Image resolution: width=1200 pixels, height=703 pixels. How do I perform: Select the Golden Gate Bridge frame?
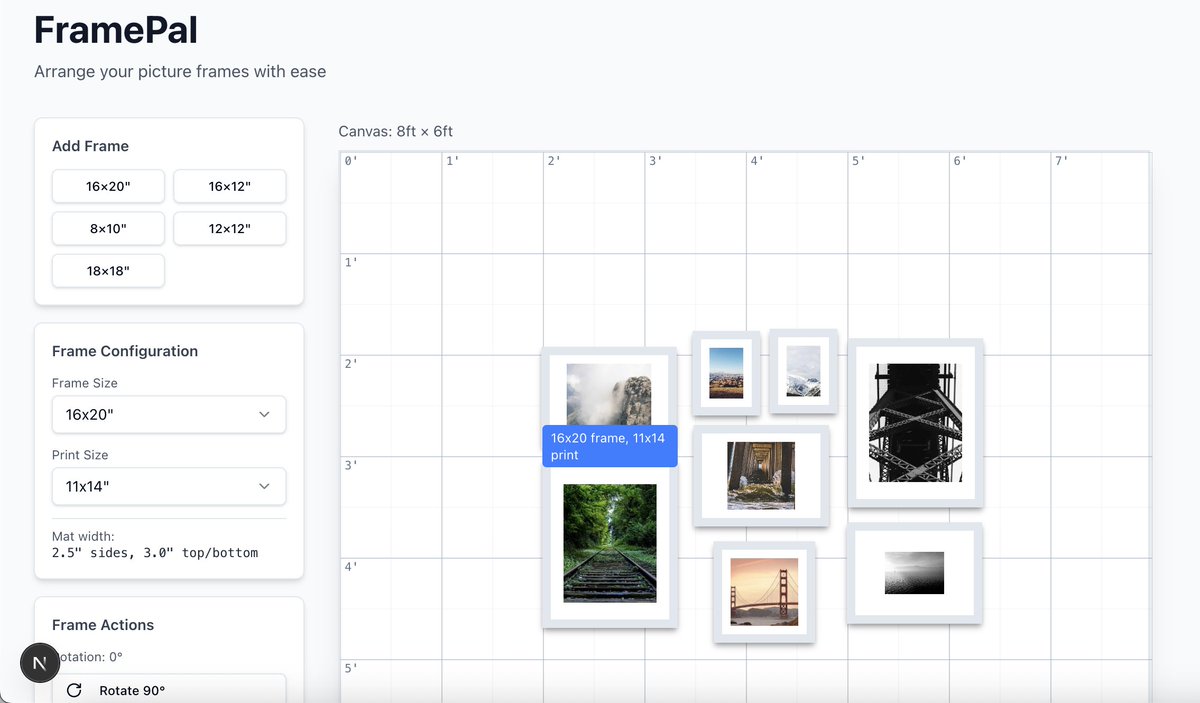[764, 592]
